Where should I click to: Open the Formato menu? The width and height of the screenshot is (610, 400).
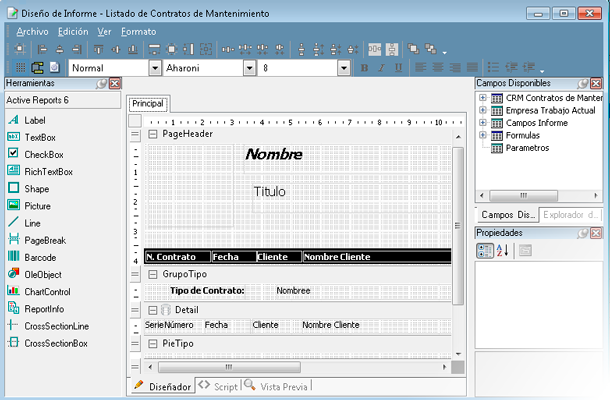tap(138, 32)
